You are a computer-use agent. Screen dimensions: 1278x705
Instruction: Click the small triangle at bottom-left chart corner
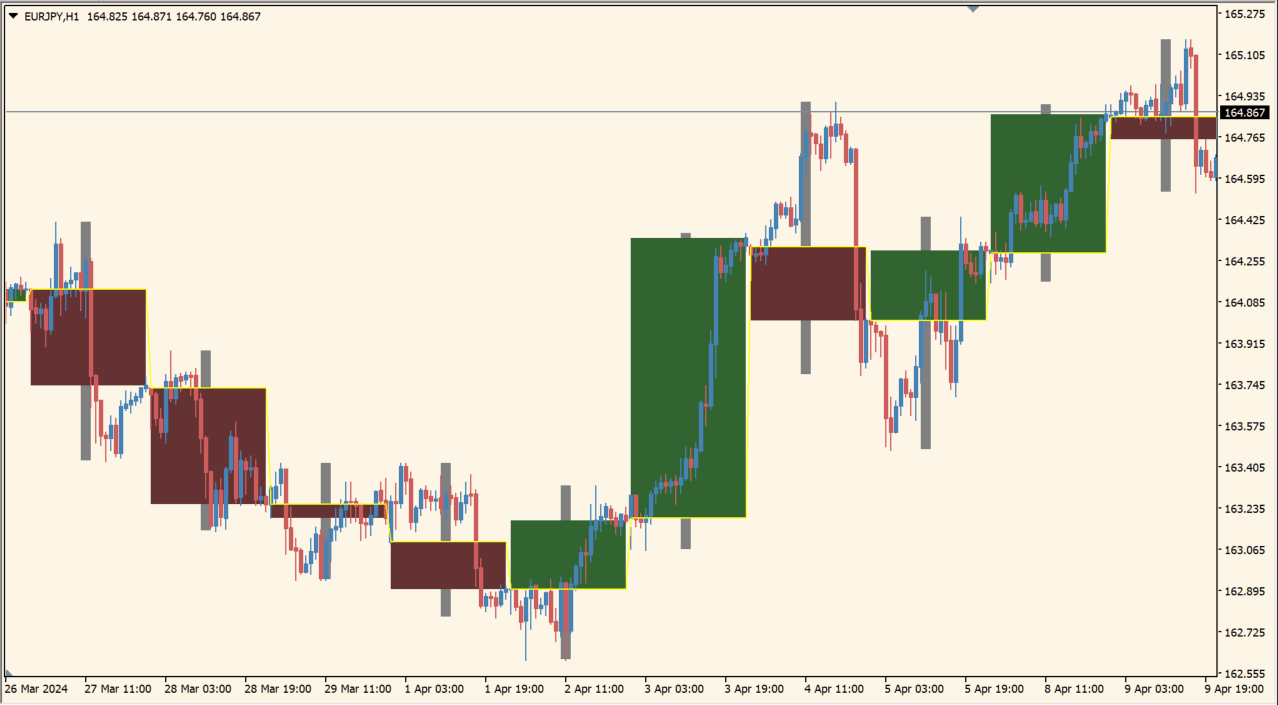8,674
